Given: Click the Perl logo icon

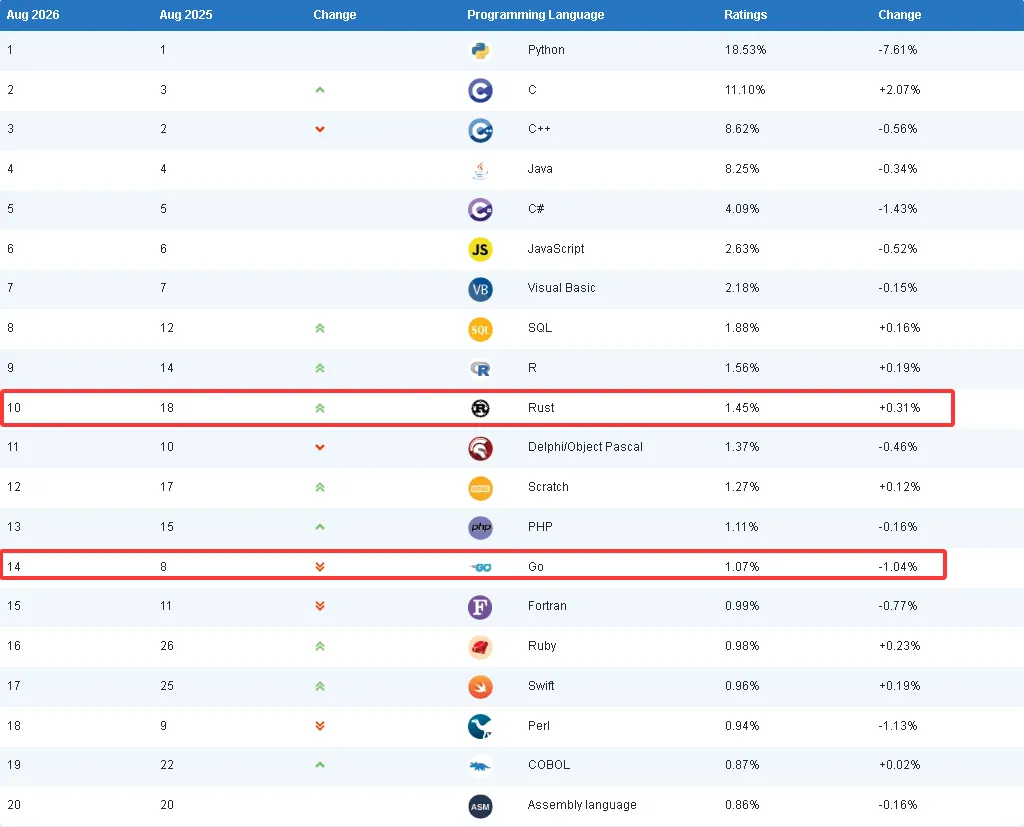Looking at the screenshot, I should click(x=480, y=726).
